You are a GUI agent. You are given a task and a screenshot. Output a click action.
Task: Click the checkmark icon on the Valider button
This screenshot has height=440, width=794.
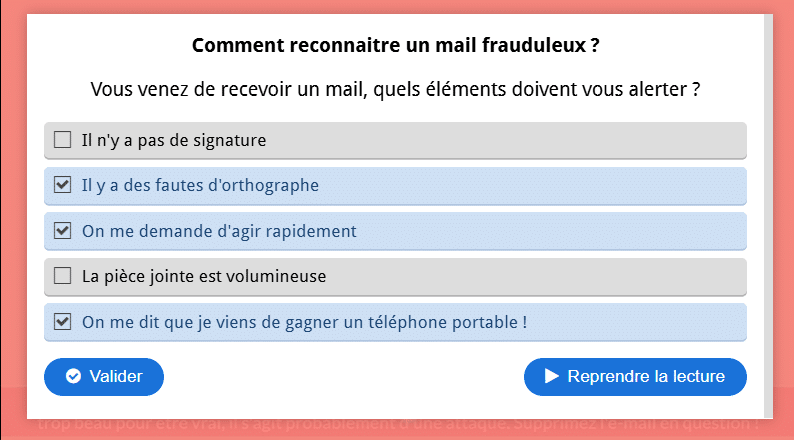tap(73, 377)
